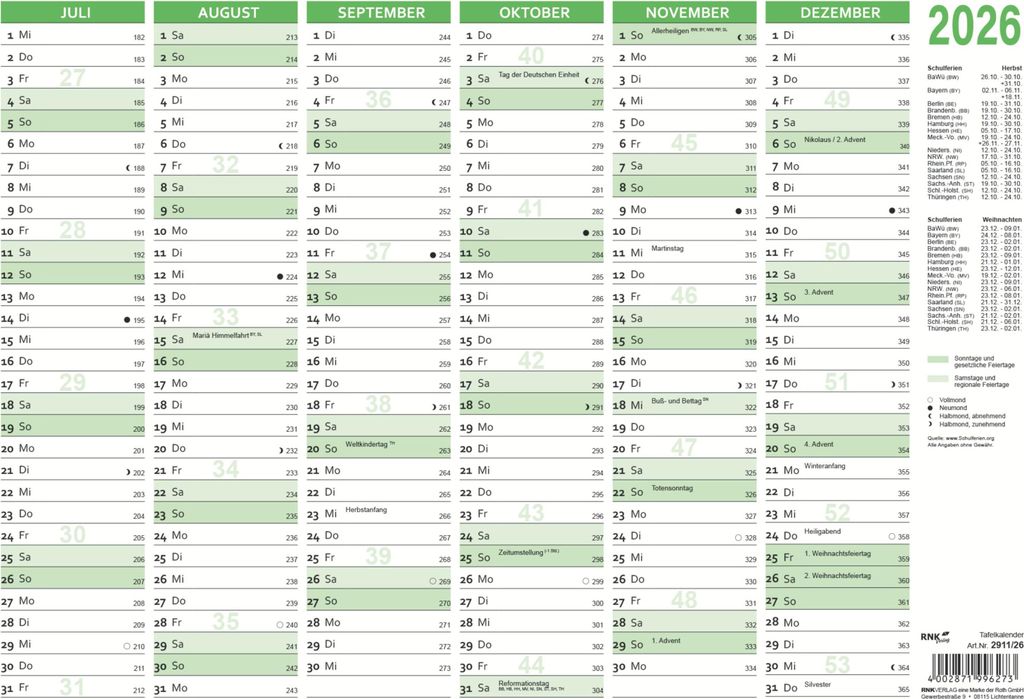This screenshot has width=1024, height=699.
Task: Click the large 2026 year title
Action: pyautogui.click(x=974, y=27)
